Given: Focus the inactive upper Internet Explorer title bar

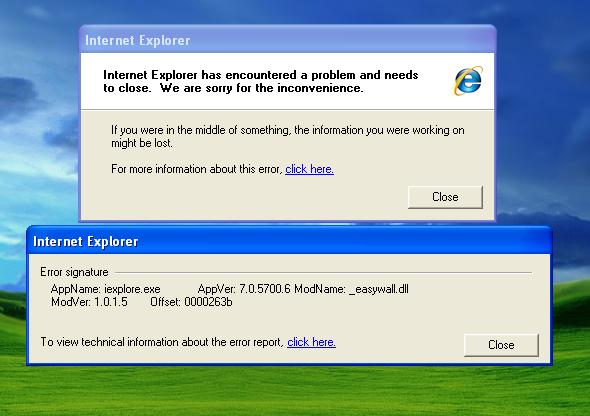Looking at the screenshot, I should 288,40.
